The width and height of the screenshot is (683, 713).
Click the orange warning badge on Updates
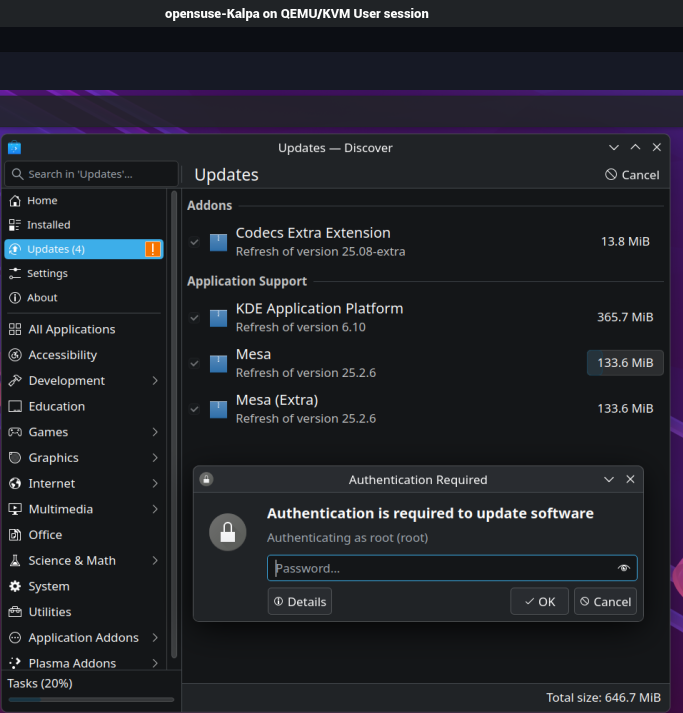pyautogui.click(x=152, y=249)
